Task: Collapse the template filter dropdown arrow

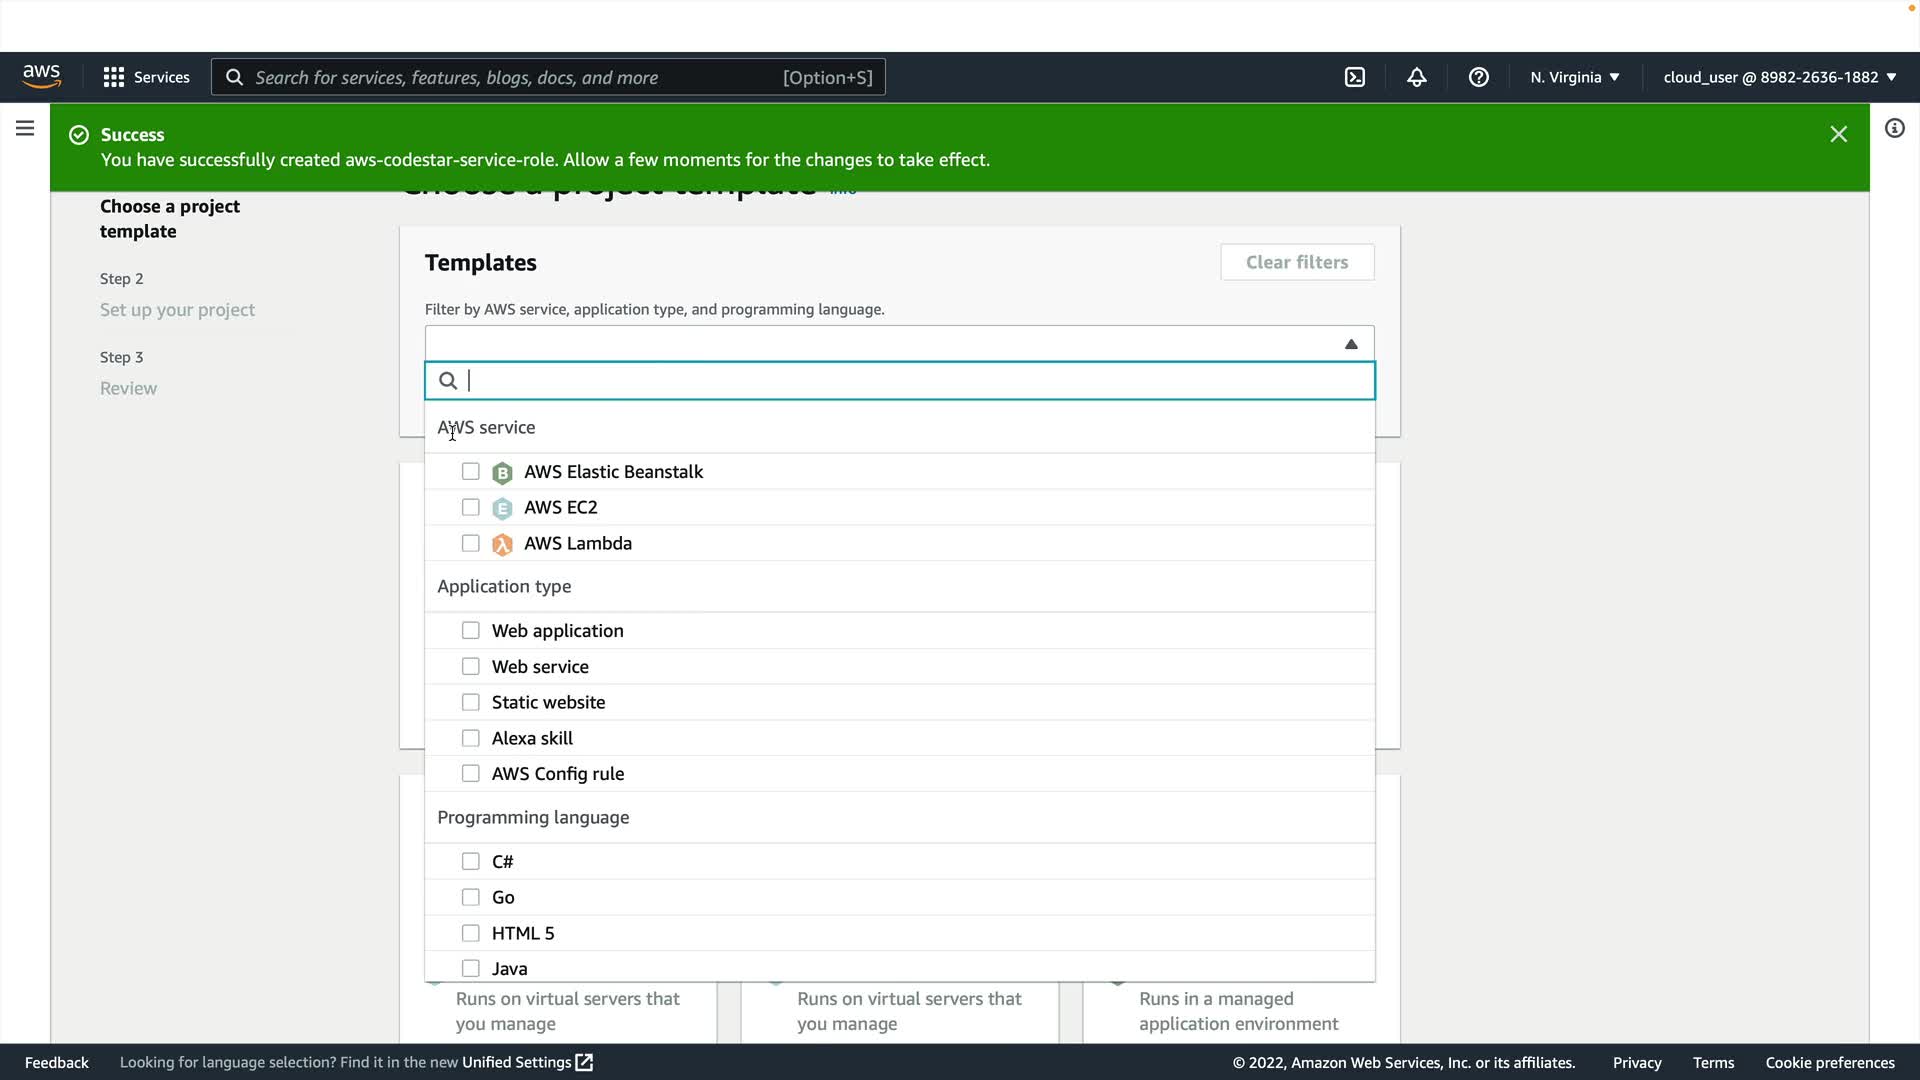Action: click(1350, 344)
